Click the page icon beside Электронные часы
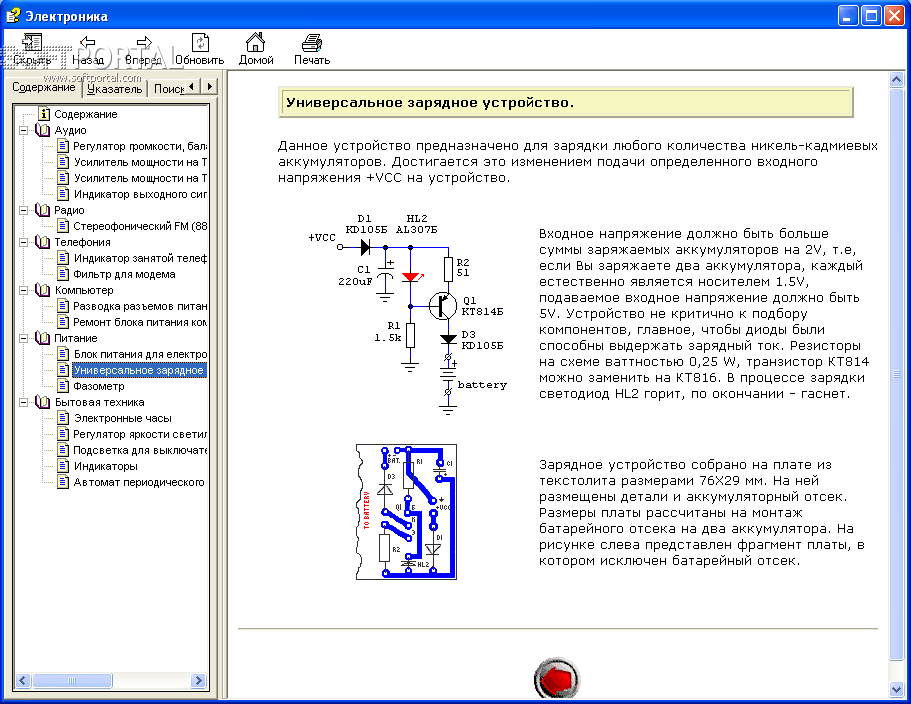This screenshot has width=911, height=704. click(63, 418)
